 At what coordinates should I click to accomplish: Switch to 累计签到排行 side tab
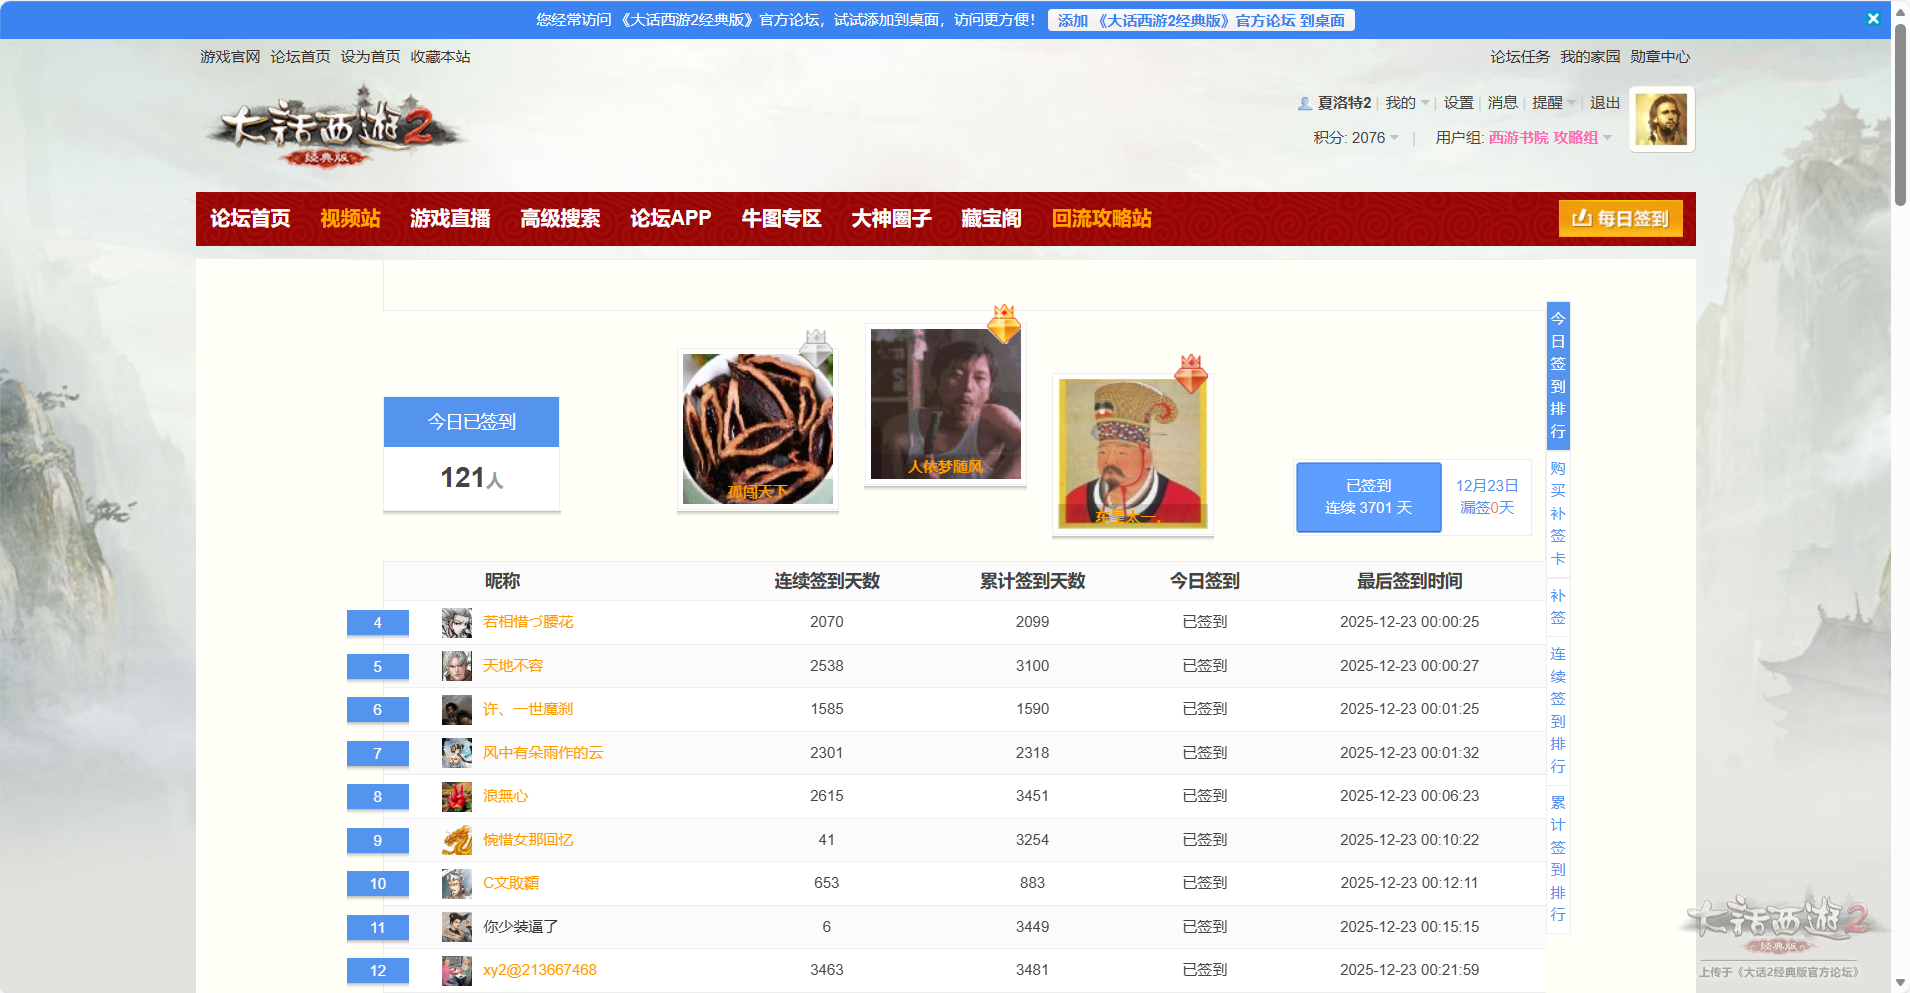[x=1558, y=858]
